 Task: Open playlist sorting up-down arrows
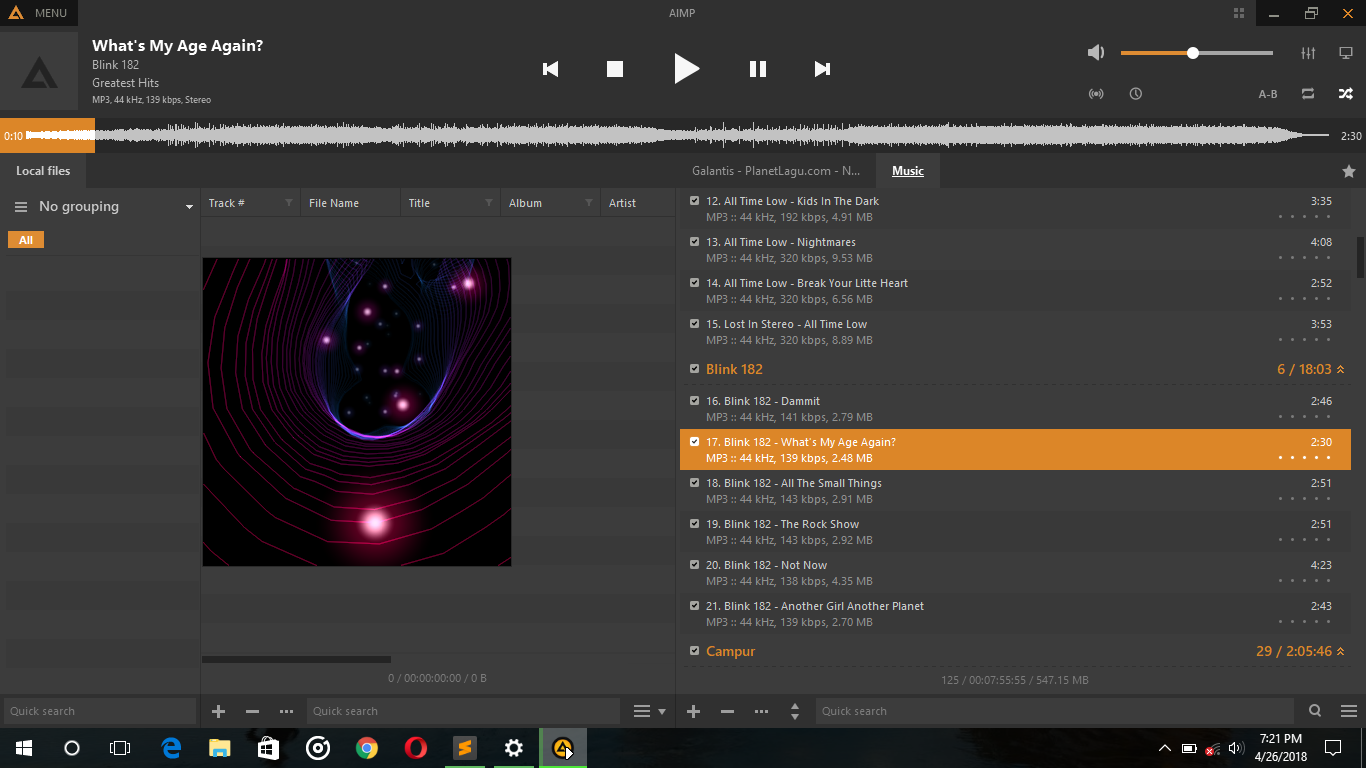coord(795,711)
